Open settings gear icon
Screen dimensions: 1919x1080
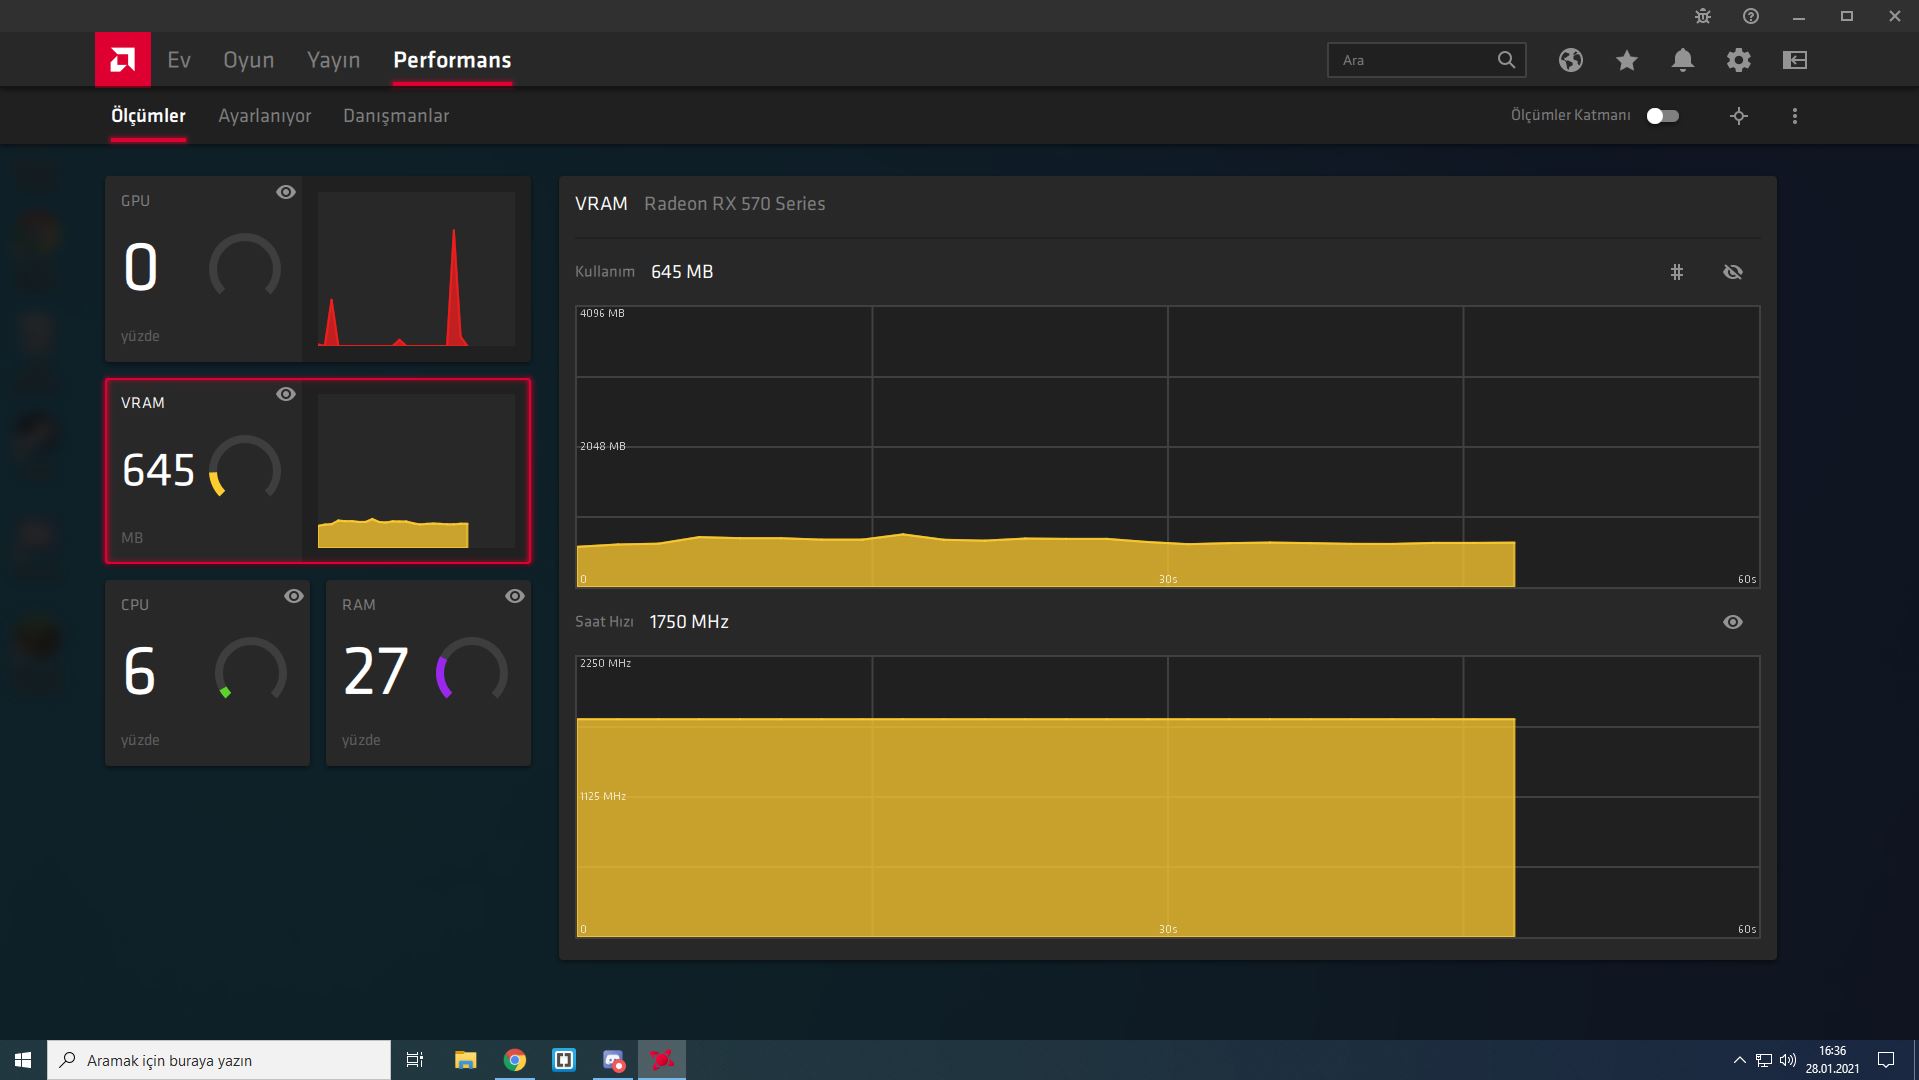pos(1739,60)
